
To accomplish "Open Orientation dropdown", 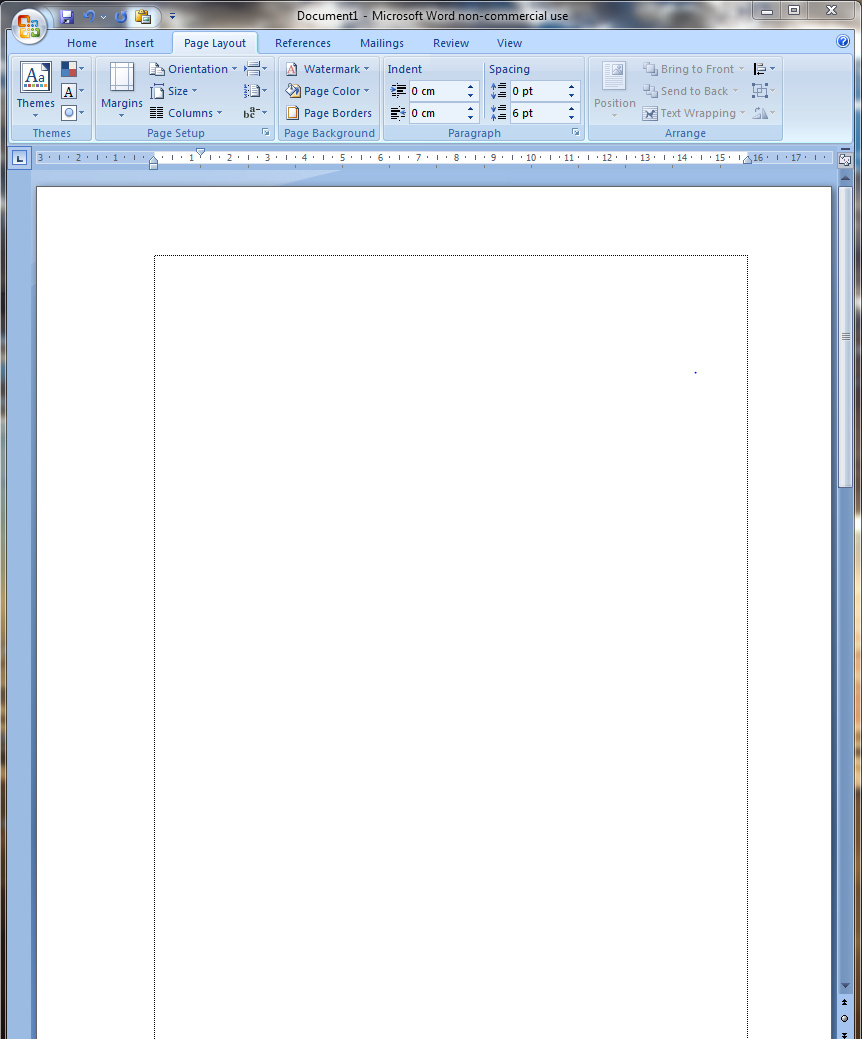I will 193,69.
